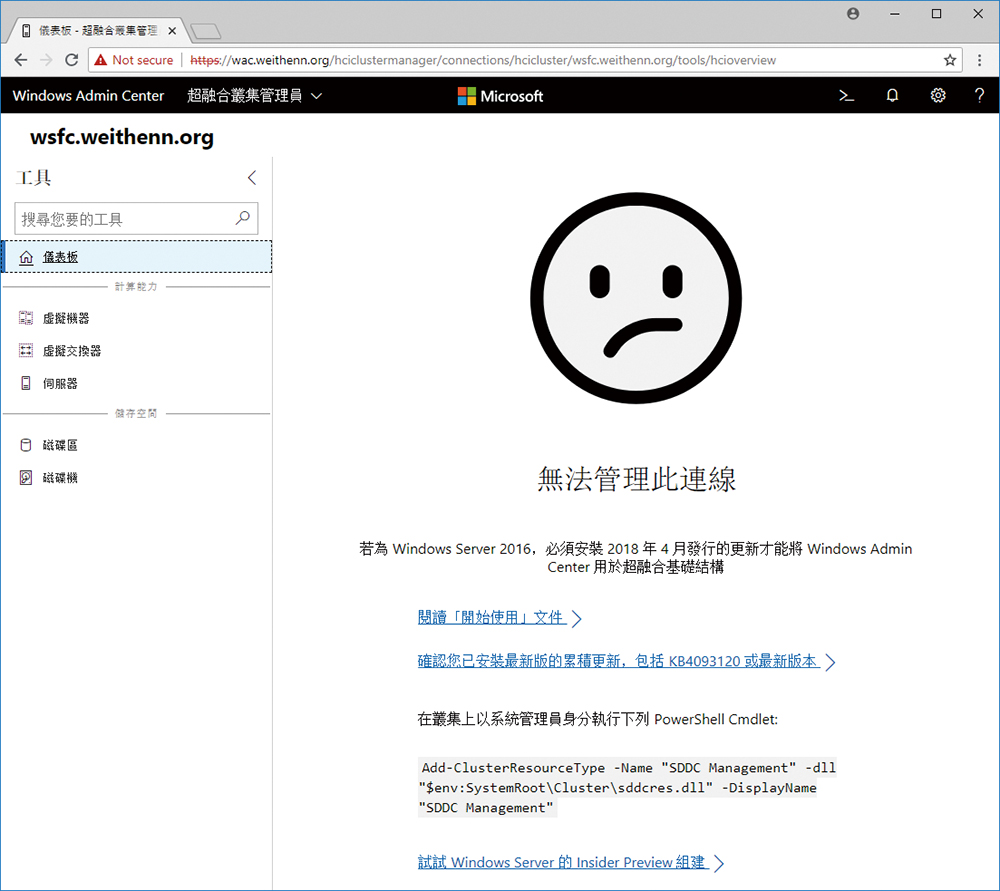Click the 磁碟區 cylinder icon
The width and height of the screenshot is (1000, 891).
[x=26, y=445]
